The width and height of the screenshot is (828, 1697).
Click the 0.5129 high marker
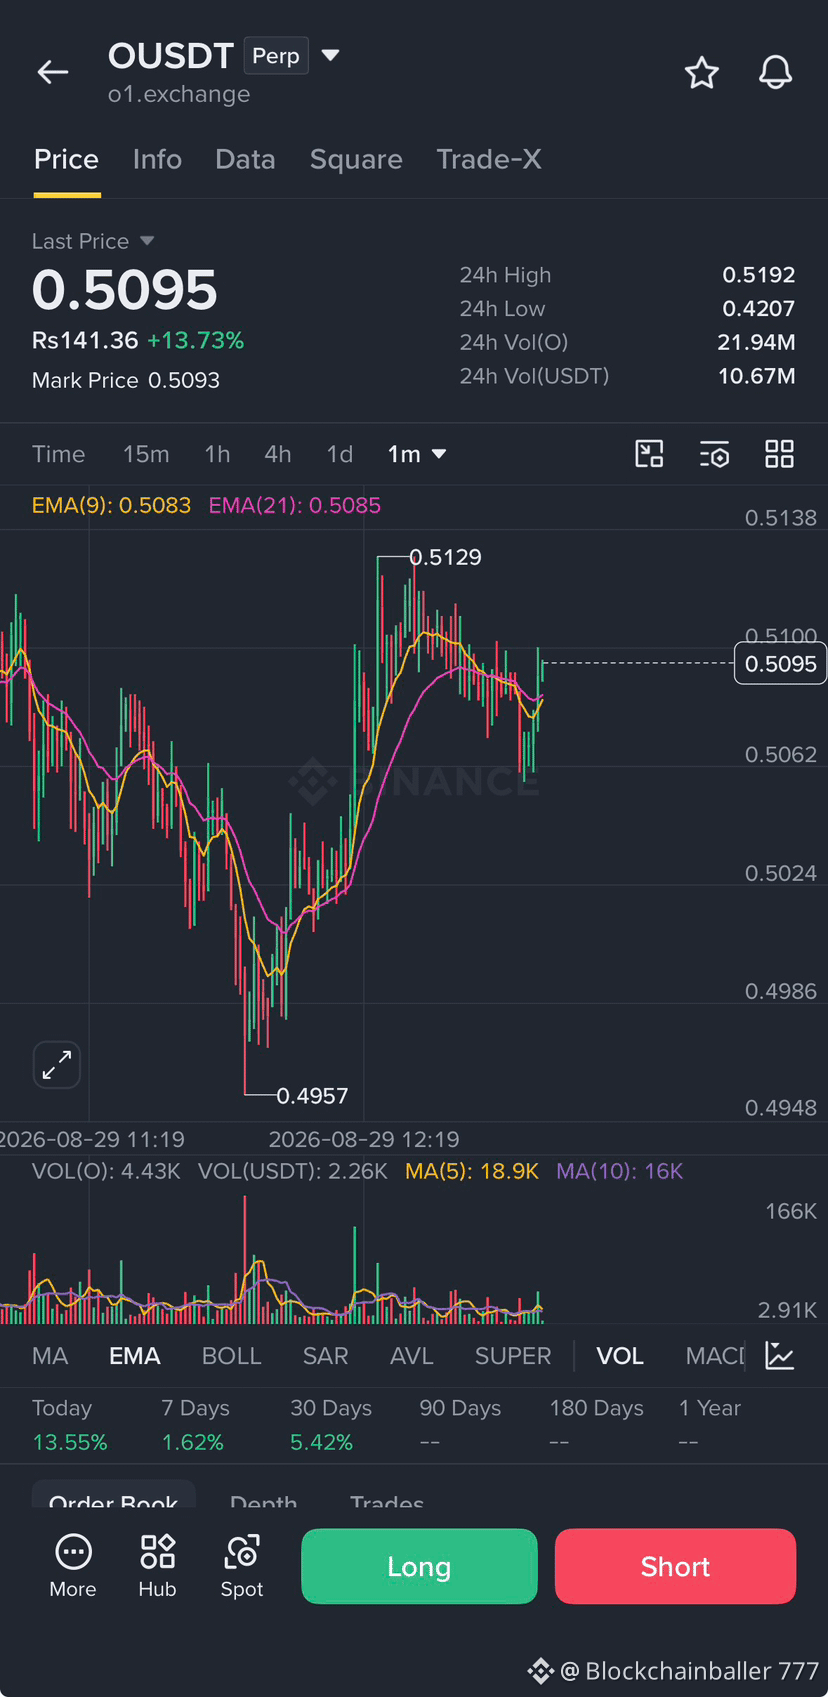[445, 557]
